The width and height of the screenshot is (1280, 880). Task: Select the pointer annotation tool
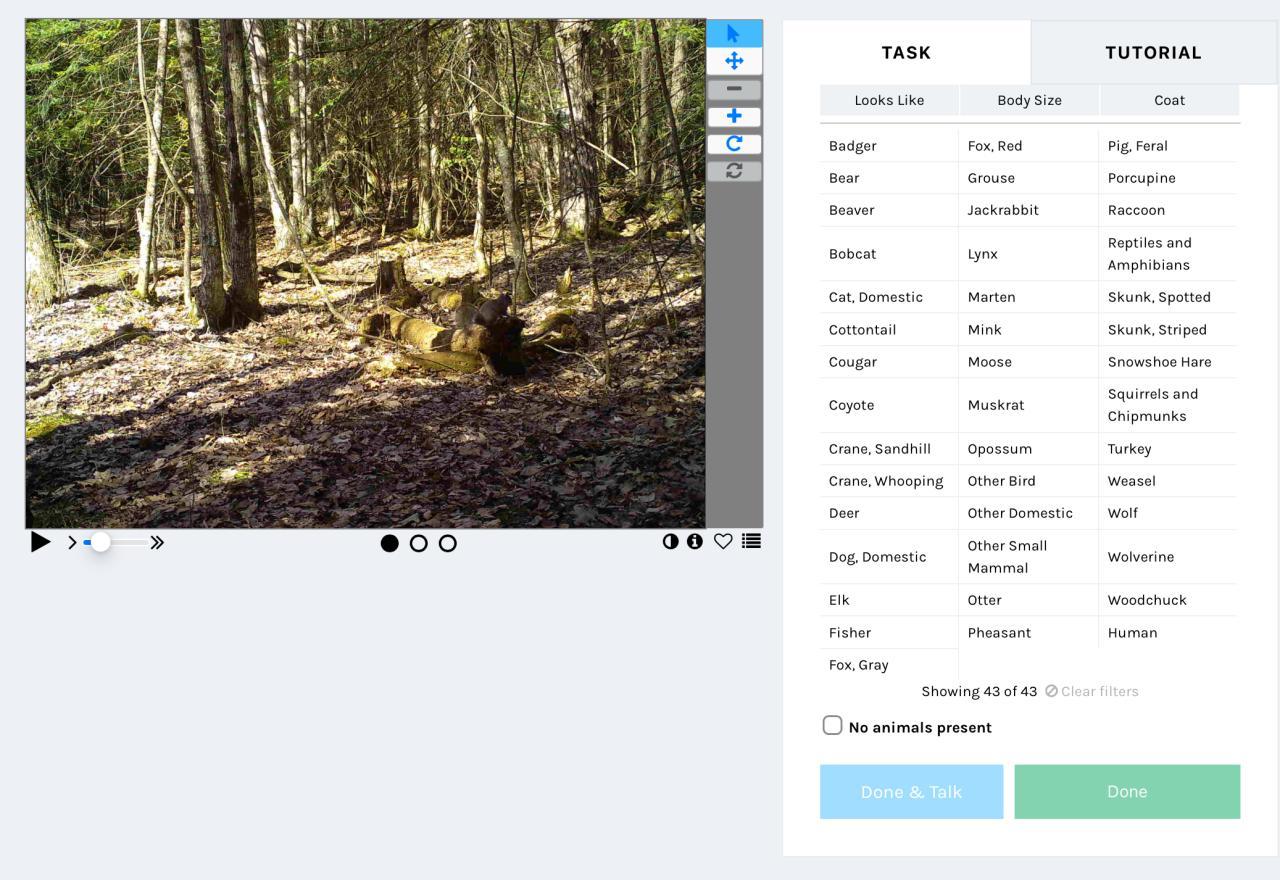coord(734,33)
